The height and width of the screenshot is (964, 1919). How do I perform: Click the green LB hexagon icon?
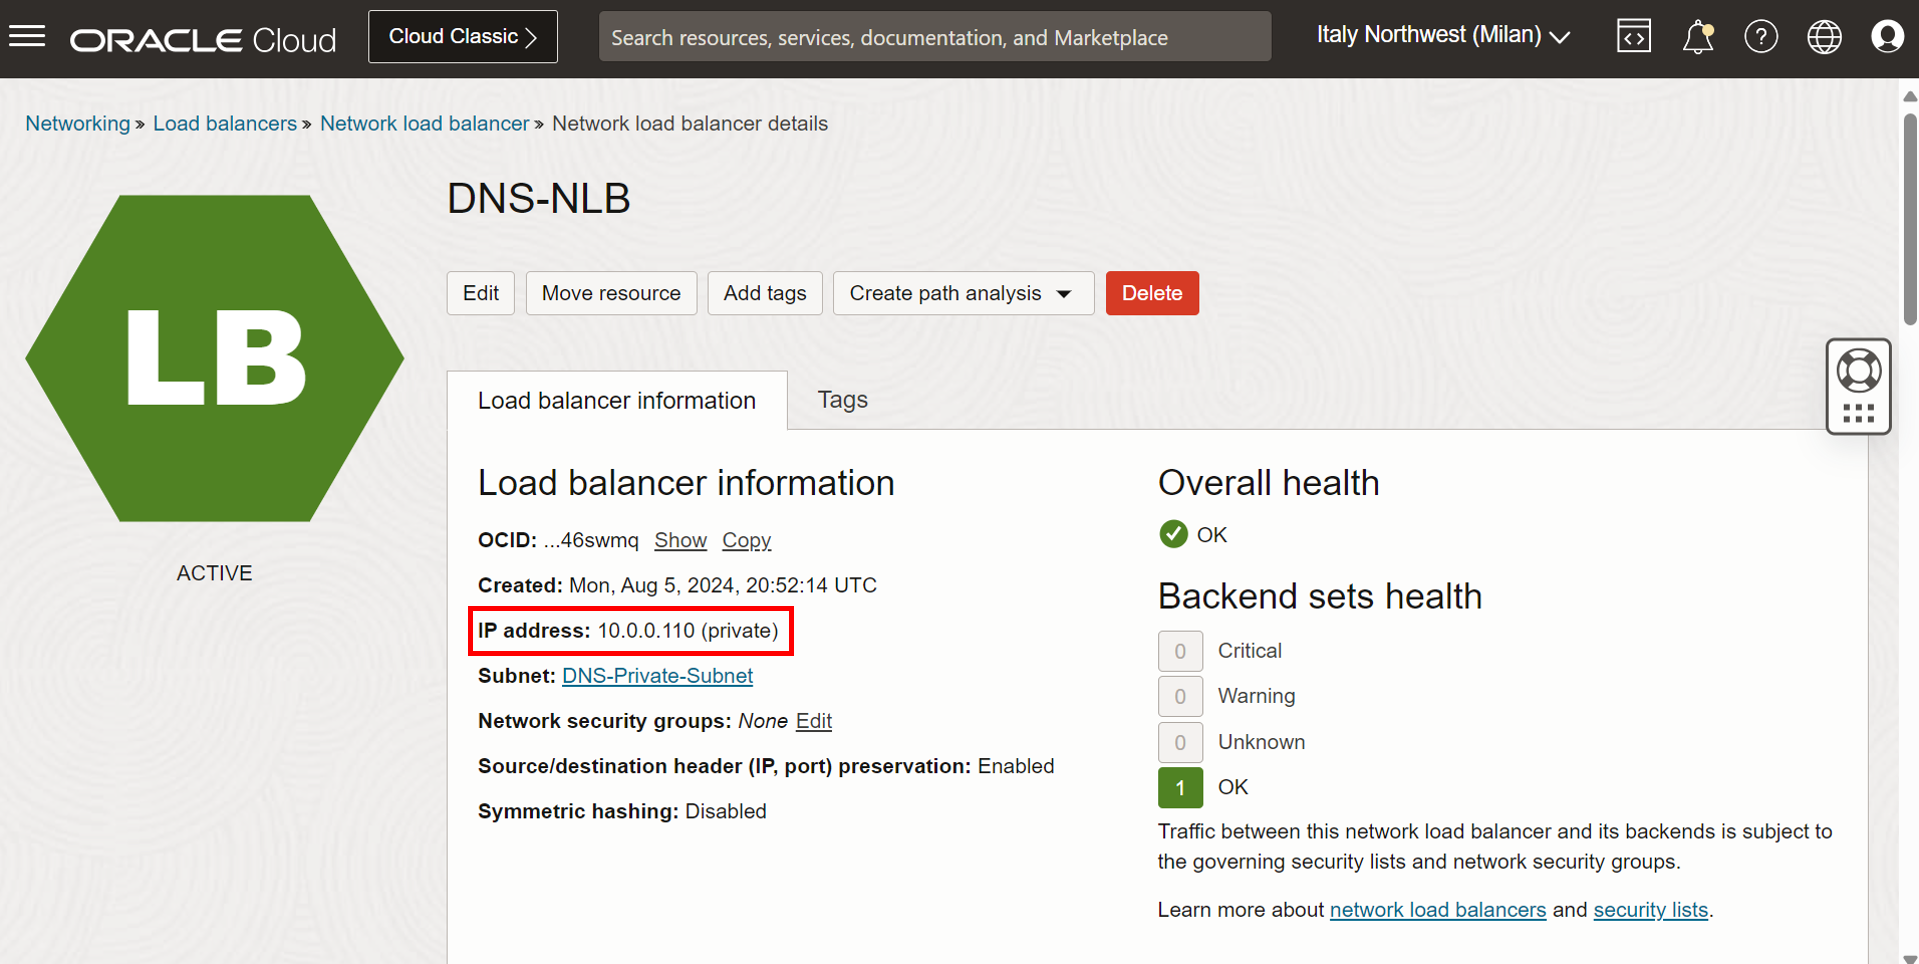pos(215,358)
